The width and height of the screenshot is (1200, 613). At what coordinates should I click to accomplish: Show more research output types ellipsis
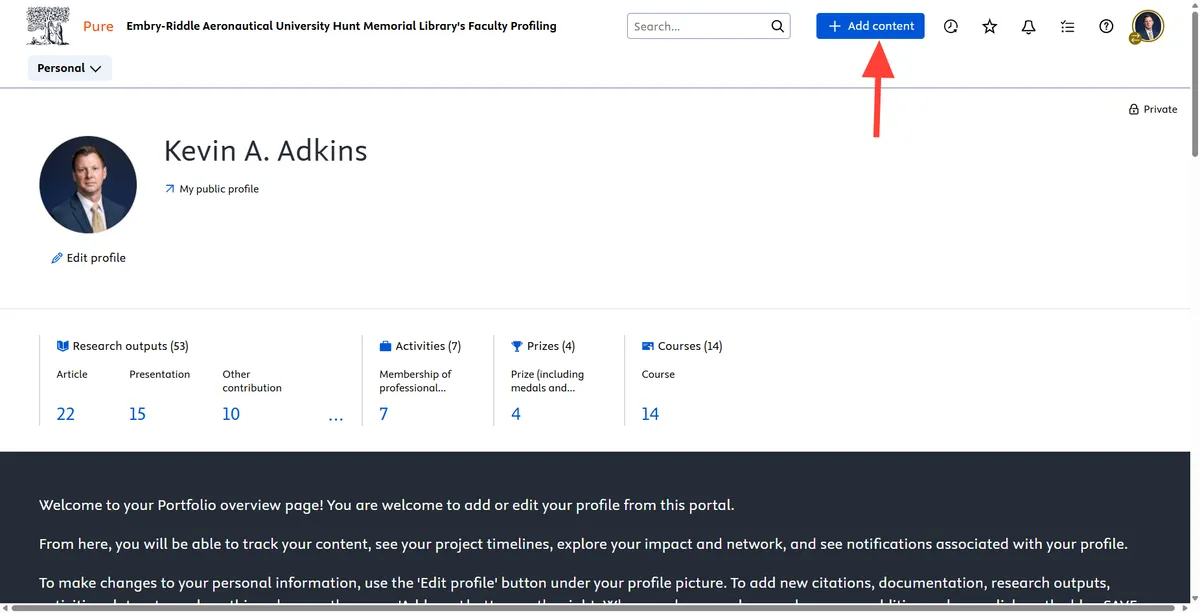tap(336, 418)
